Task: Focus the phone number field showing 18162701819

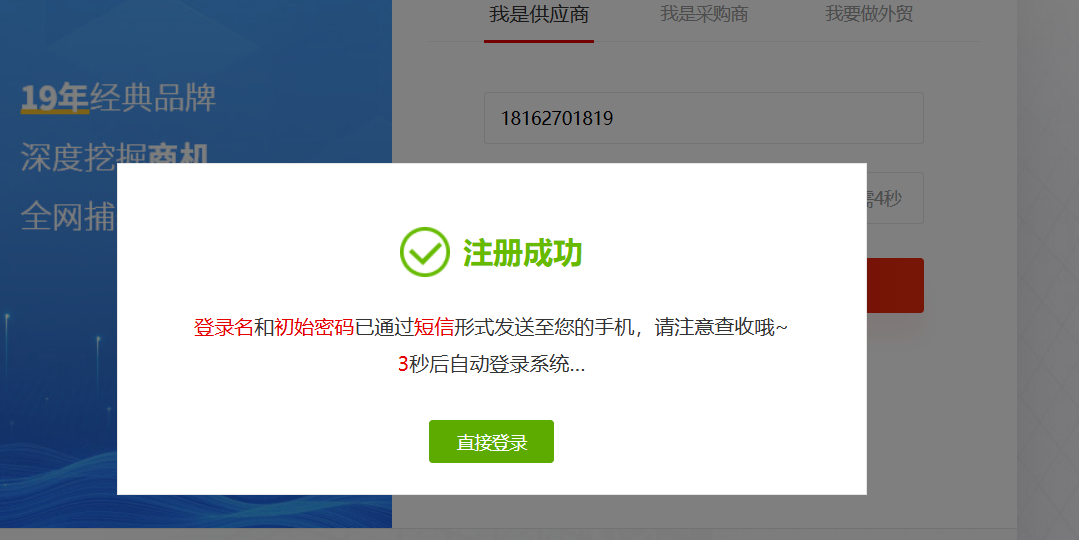Action: click(x=704, y=118)
